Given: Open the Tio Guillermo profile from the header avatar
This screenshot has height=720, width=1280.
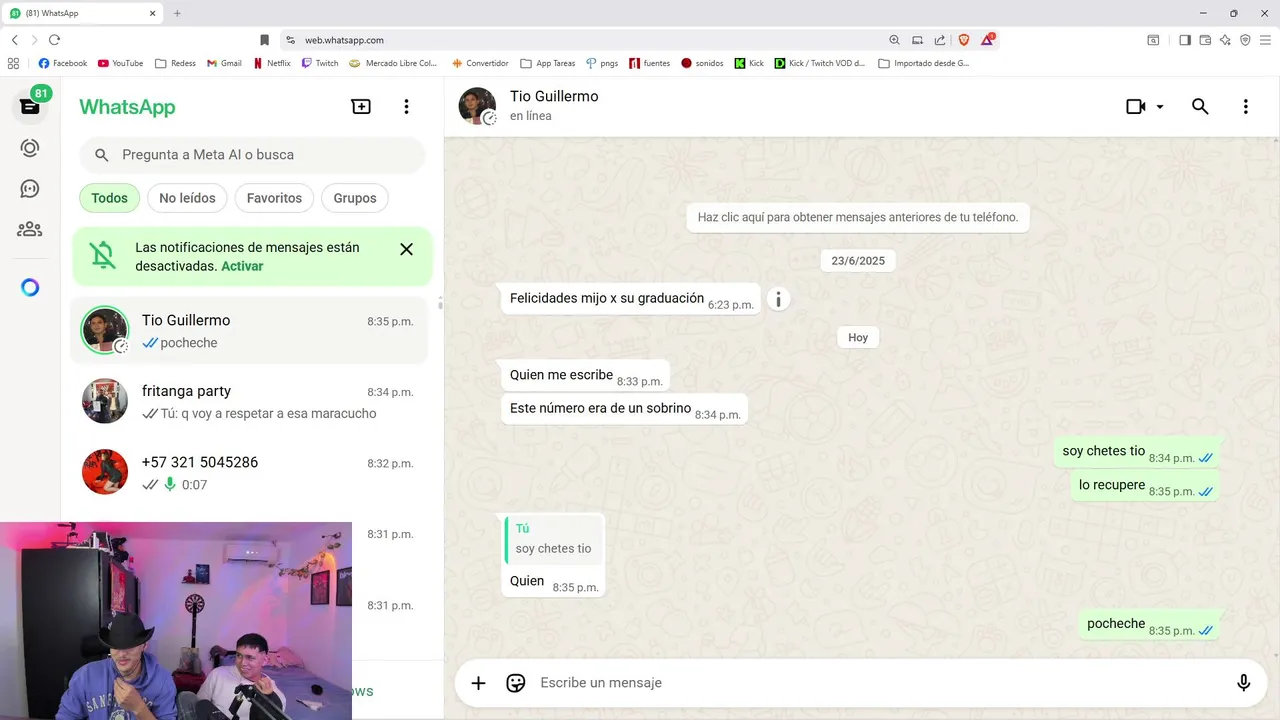Looking at the screenshot, I should pos(477,106).
